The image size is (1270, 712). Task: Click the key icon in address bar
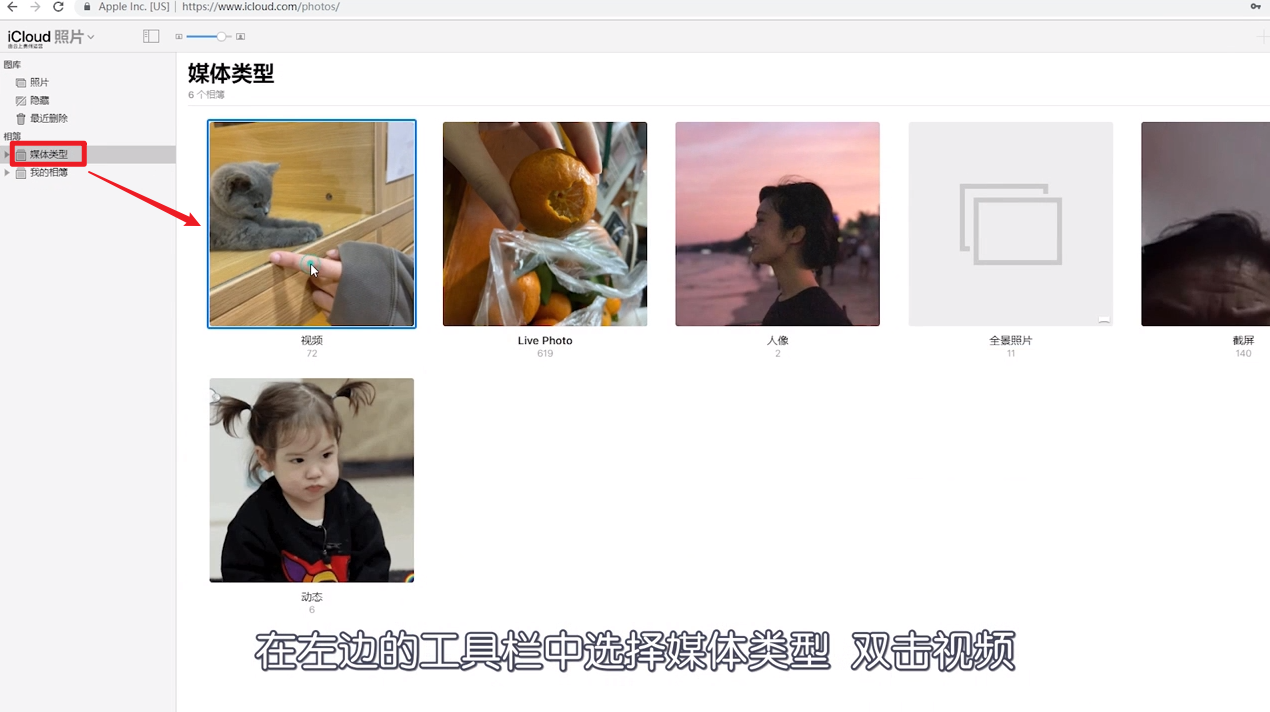pyautogui.click(x=1255, y=7)
